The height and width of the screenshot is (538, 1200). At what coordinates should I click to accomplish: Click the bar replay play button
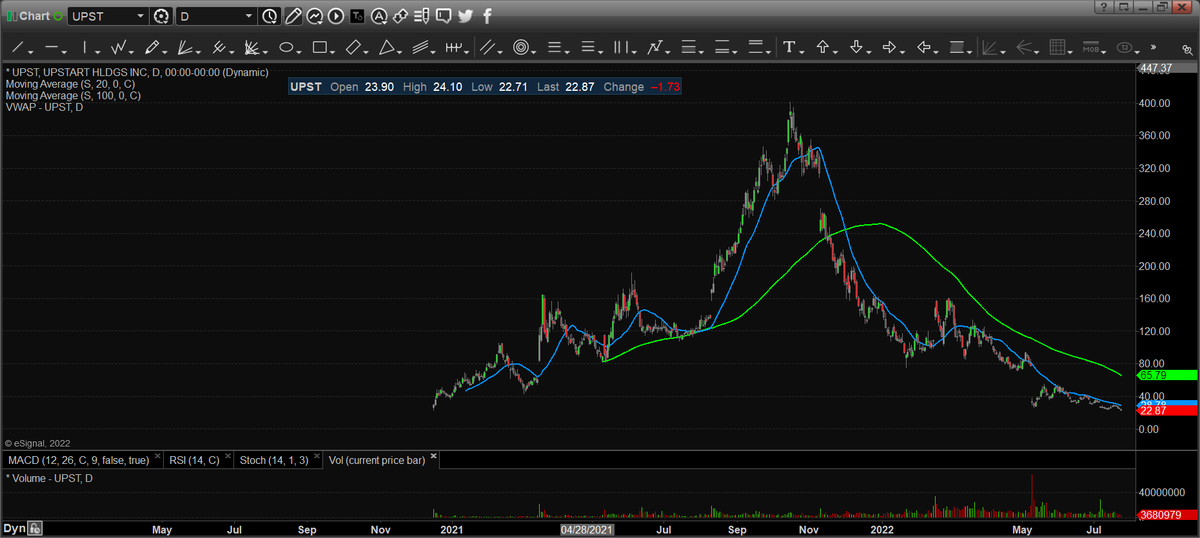(336, 16)
